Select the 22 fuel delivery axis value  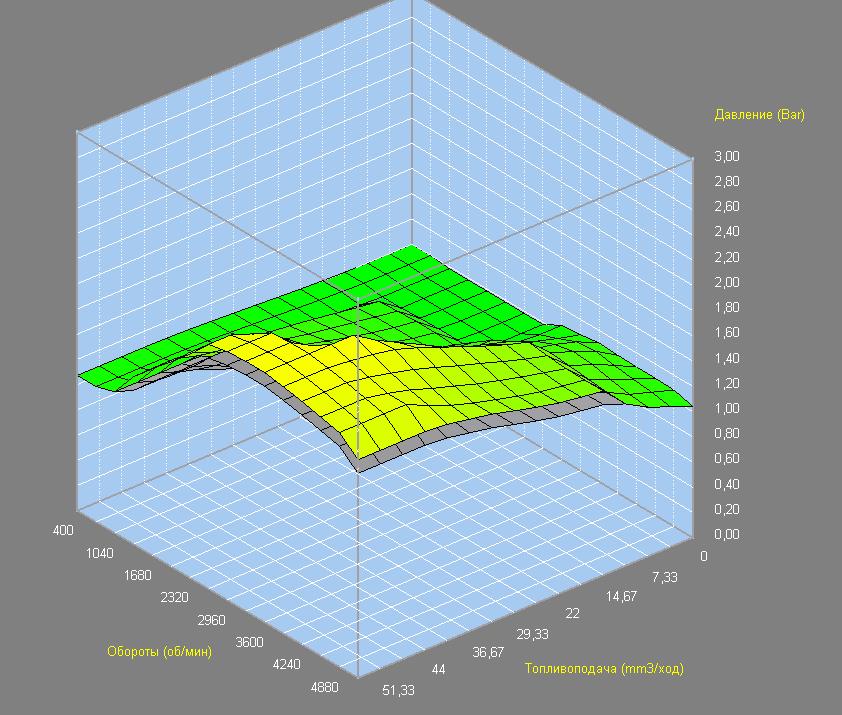click(572, 613)
